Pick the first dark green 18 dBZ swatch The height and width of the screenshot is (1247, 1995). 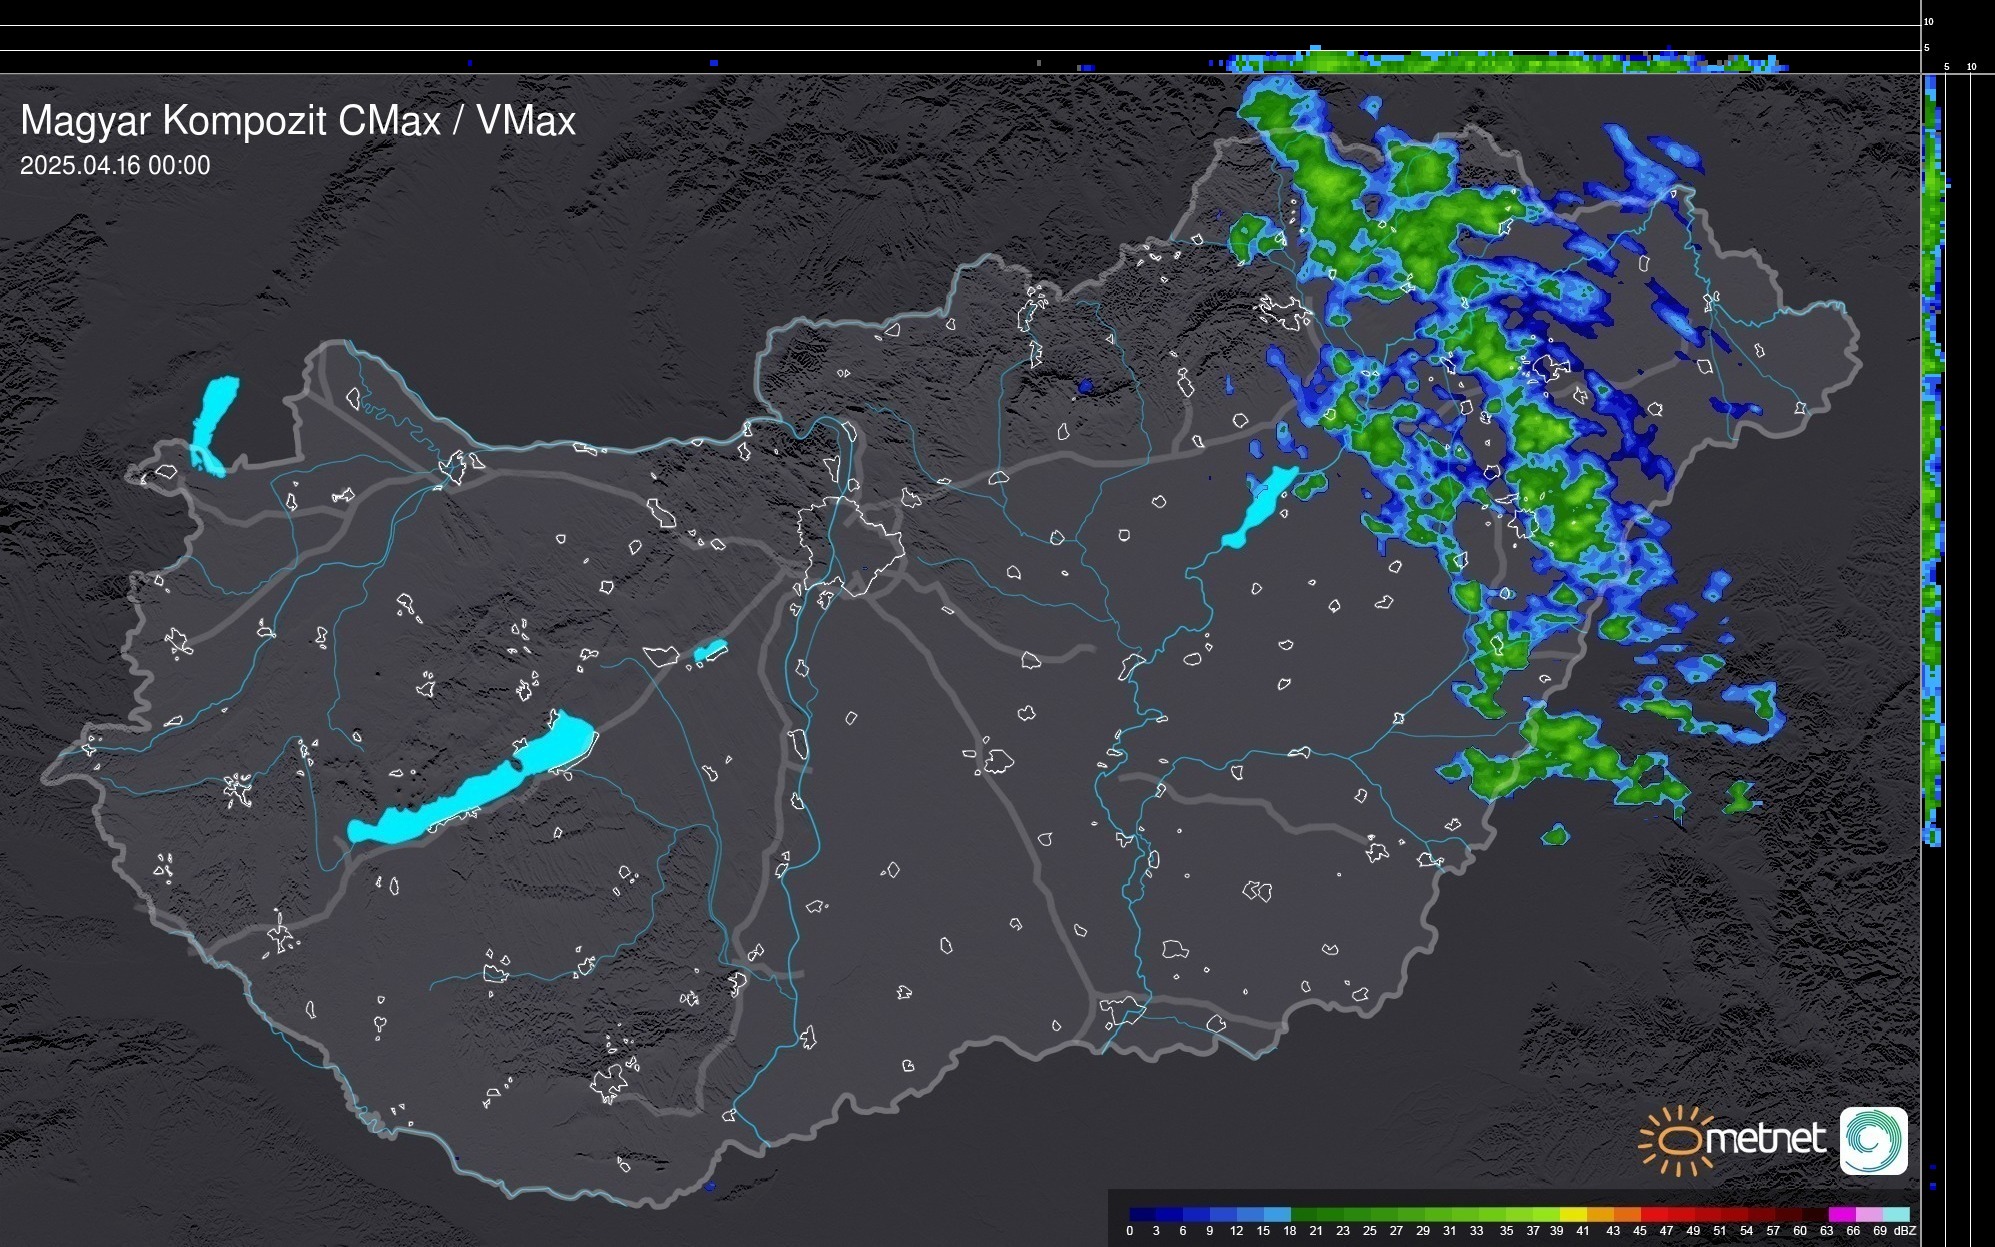[1304, 1215]
